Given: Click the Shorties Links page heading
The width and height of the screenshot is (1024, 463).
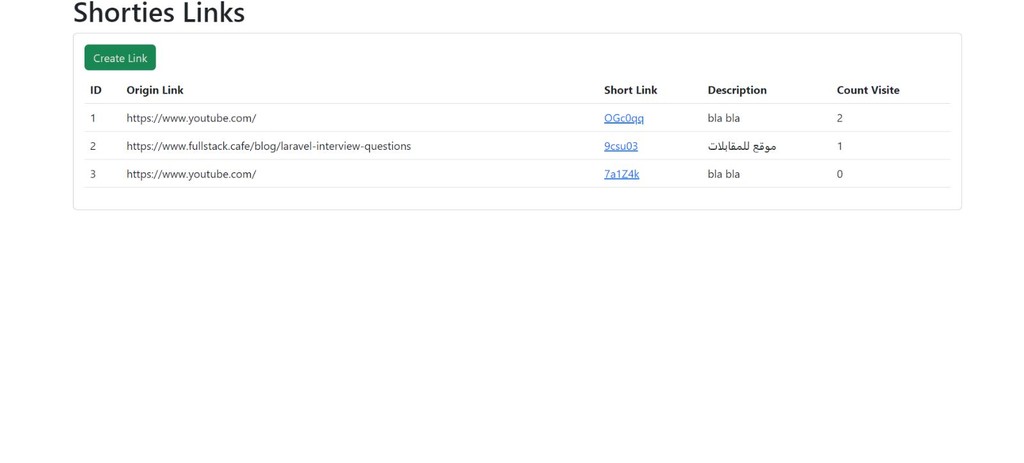Looking at the screenshot, I should [x=159, y=13].
